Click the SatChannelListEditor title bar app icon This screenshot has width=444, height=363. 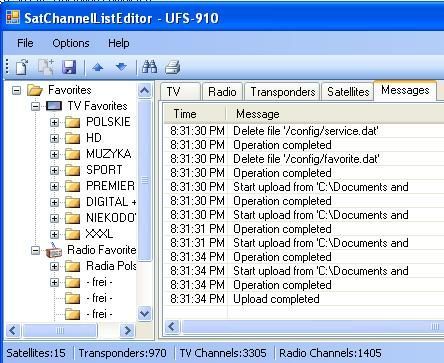13,17
